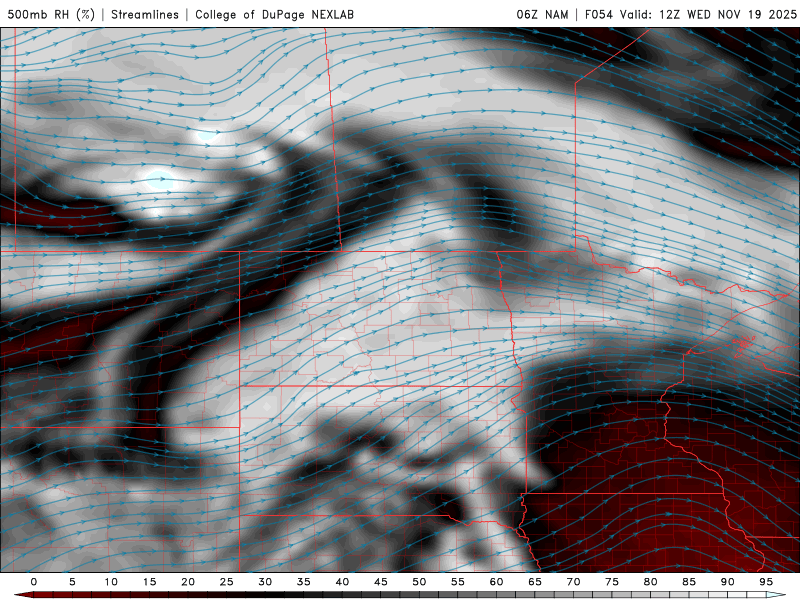Select the 75 value on the color scale
This screenshot has width=800, height=600.
[612, 582]
